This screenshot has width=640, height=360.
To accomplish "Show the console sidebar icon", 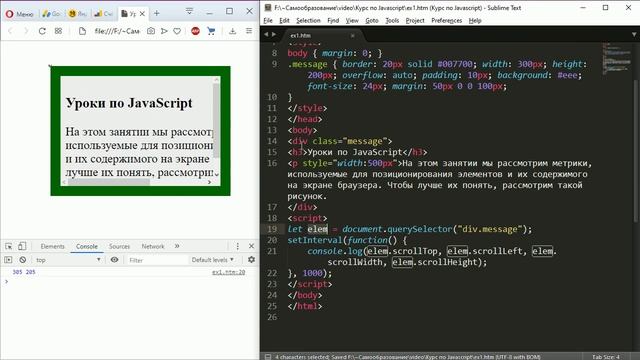I will tap(8, 260).
